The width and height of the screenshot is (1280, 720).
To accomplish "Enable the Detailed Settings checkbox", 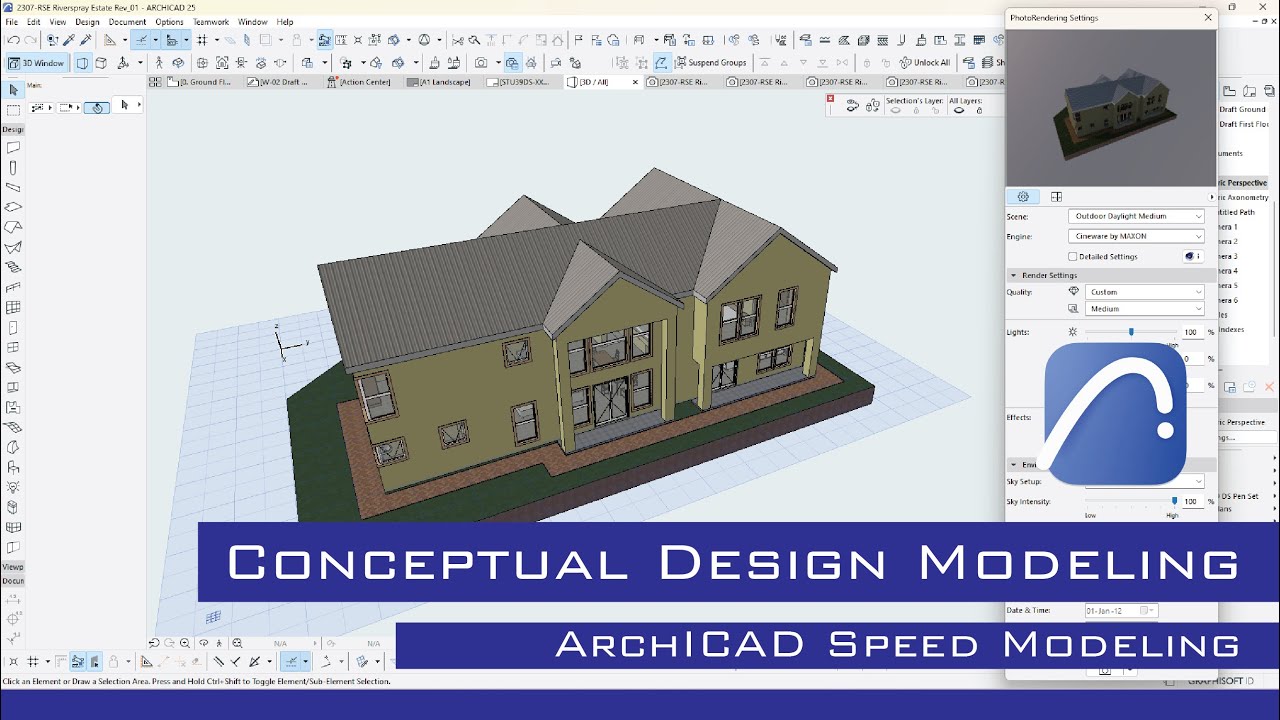I will tap(1073, 257).
